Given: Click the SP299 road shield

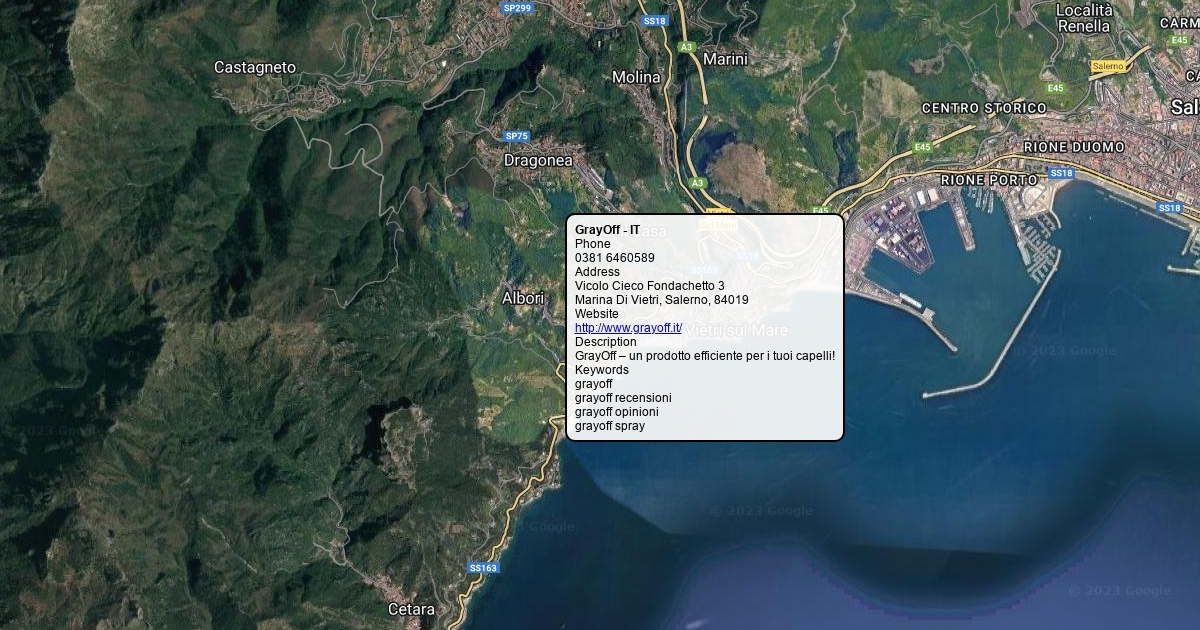Looking at the screenshot, I should (x=517, y=8).
